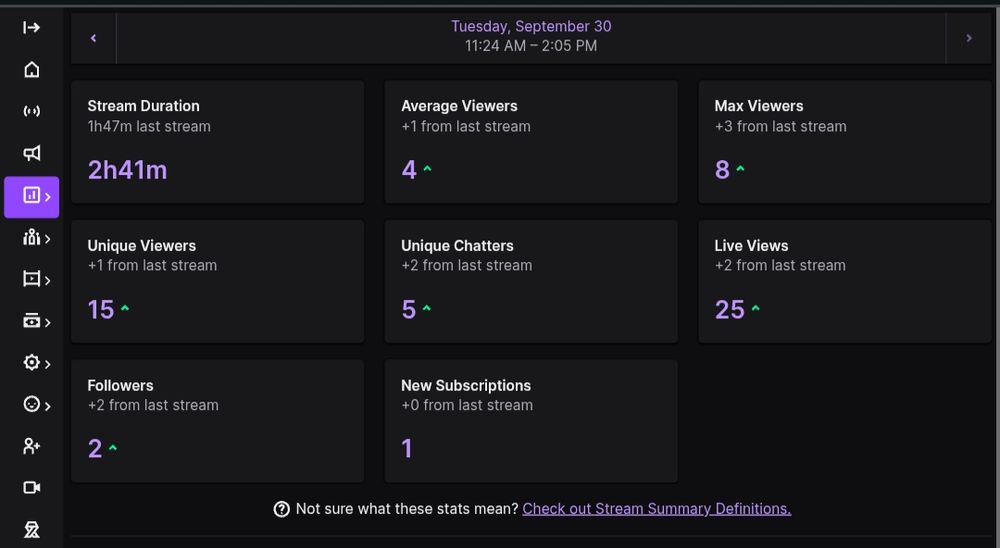The image size is (1000, 548).
Task: Expand the Analytics section chevron
Action: click(47, 197)
